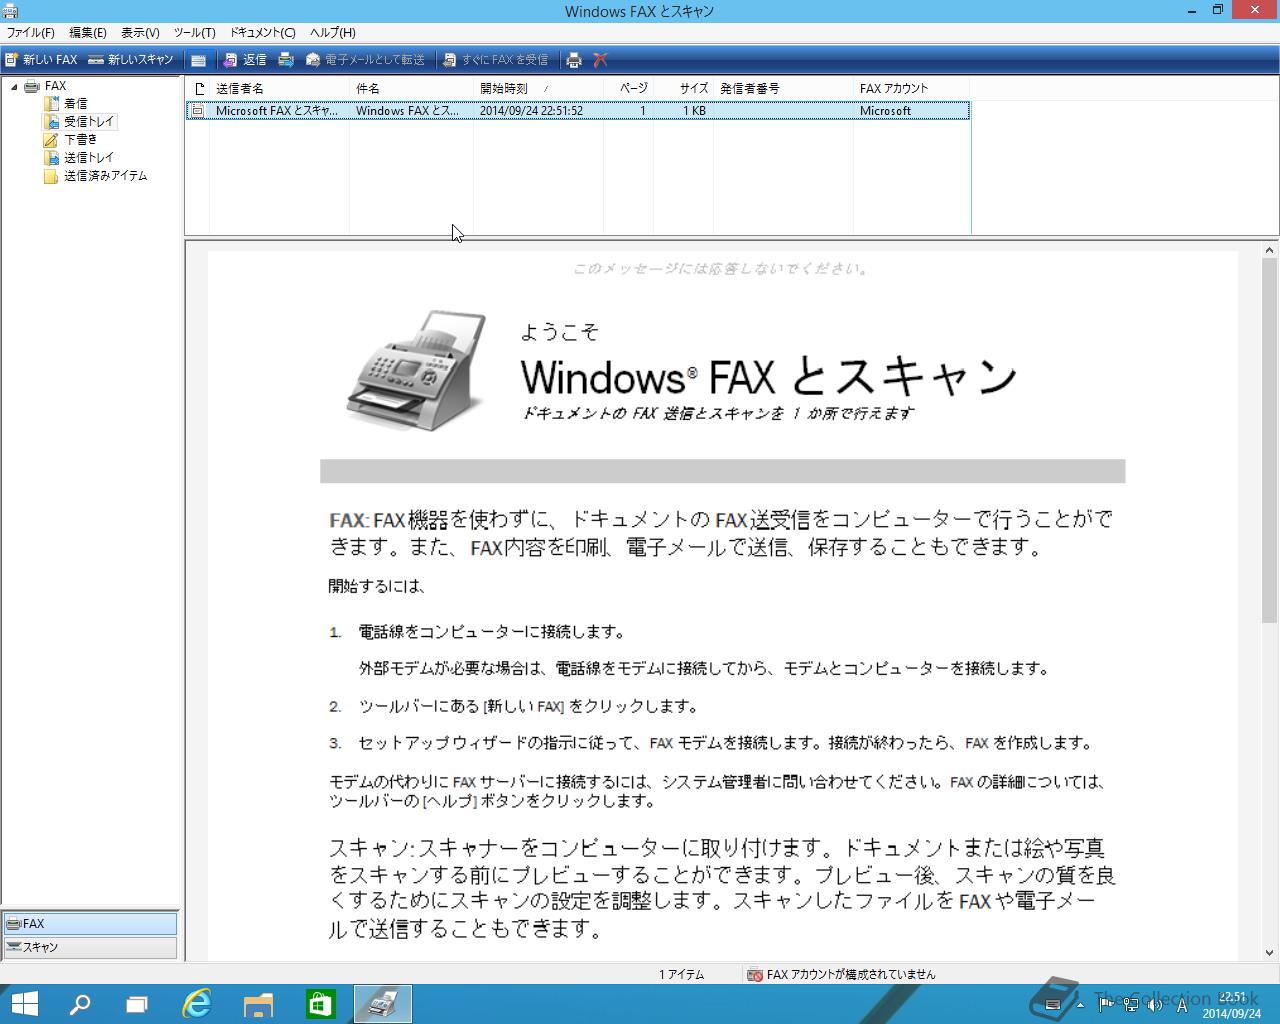Click the 1 アイテム status bar entry
1280x1024 pixels.
[681, 974]
